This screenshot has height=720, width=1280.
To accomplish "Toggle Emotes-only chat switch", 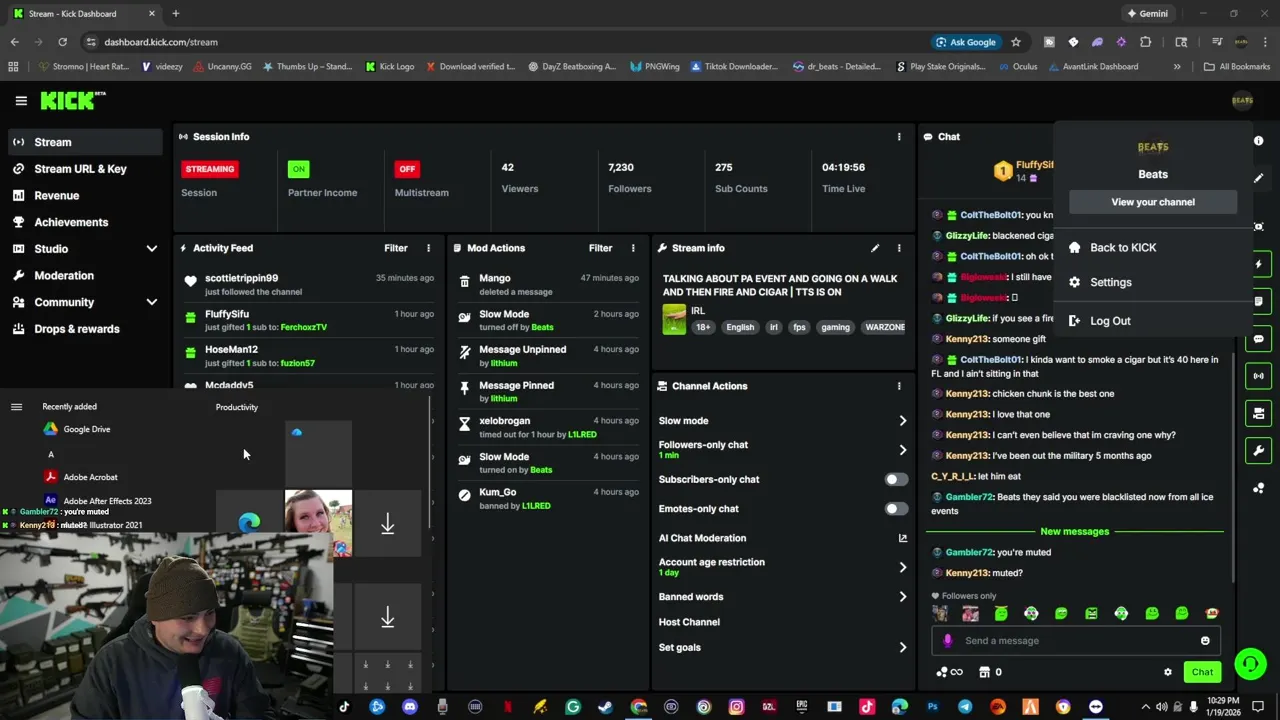I will [896, 509].
